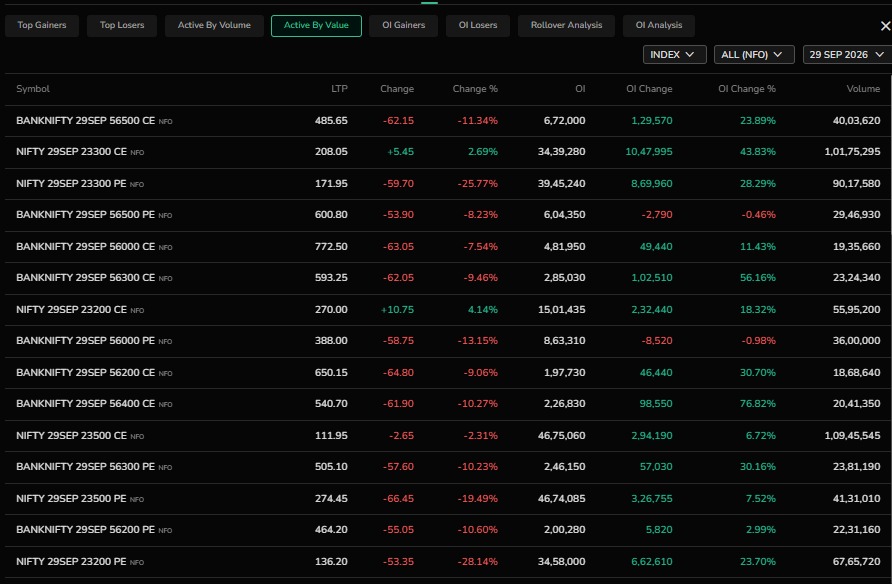Open Active By Volume tab
Image resolution: width=892 pixels, height=584 pixels.
coord(214,25)
